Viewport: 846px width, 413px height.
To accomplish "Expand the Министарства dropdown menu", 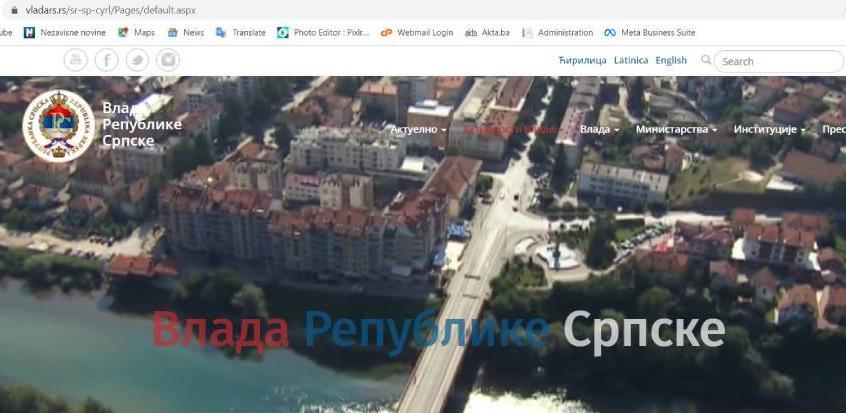I will tap(677, 130).
